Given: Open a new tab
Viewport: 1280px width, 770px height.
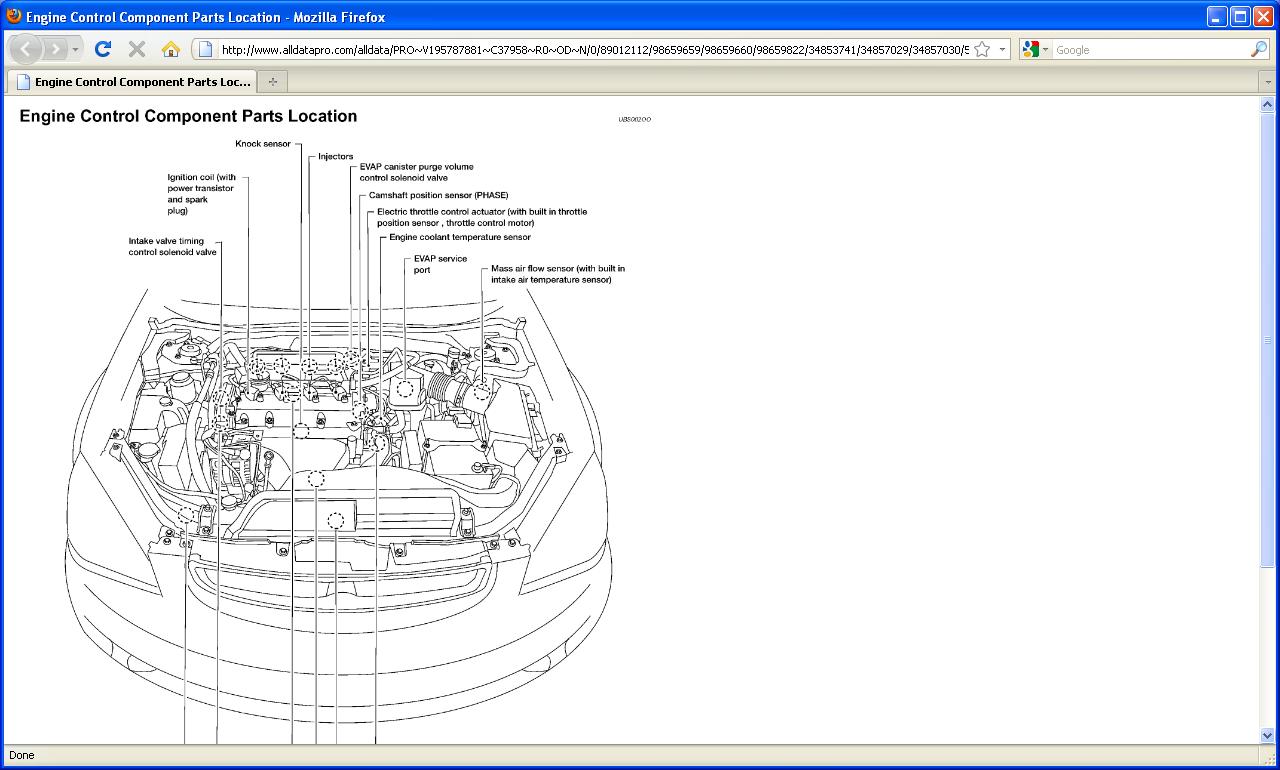Looking at the screenshot, I should point(272,82).
